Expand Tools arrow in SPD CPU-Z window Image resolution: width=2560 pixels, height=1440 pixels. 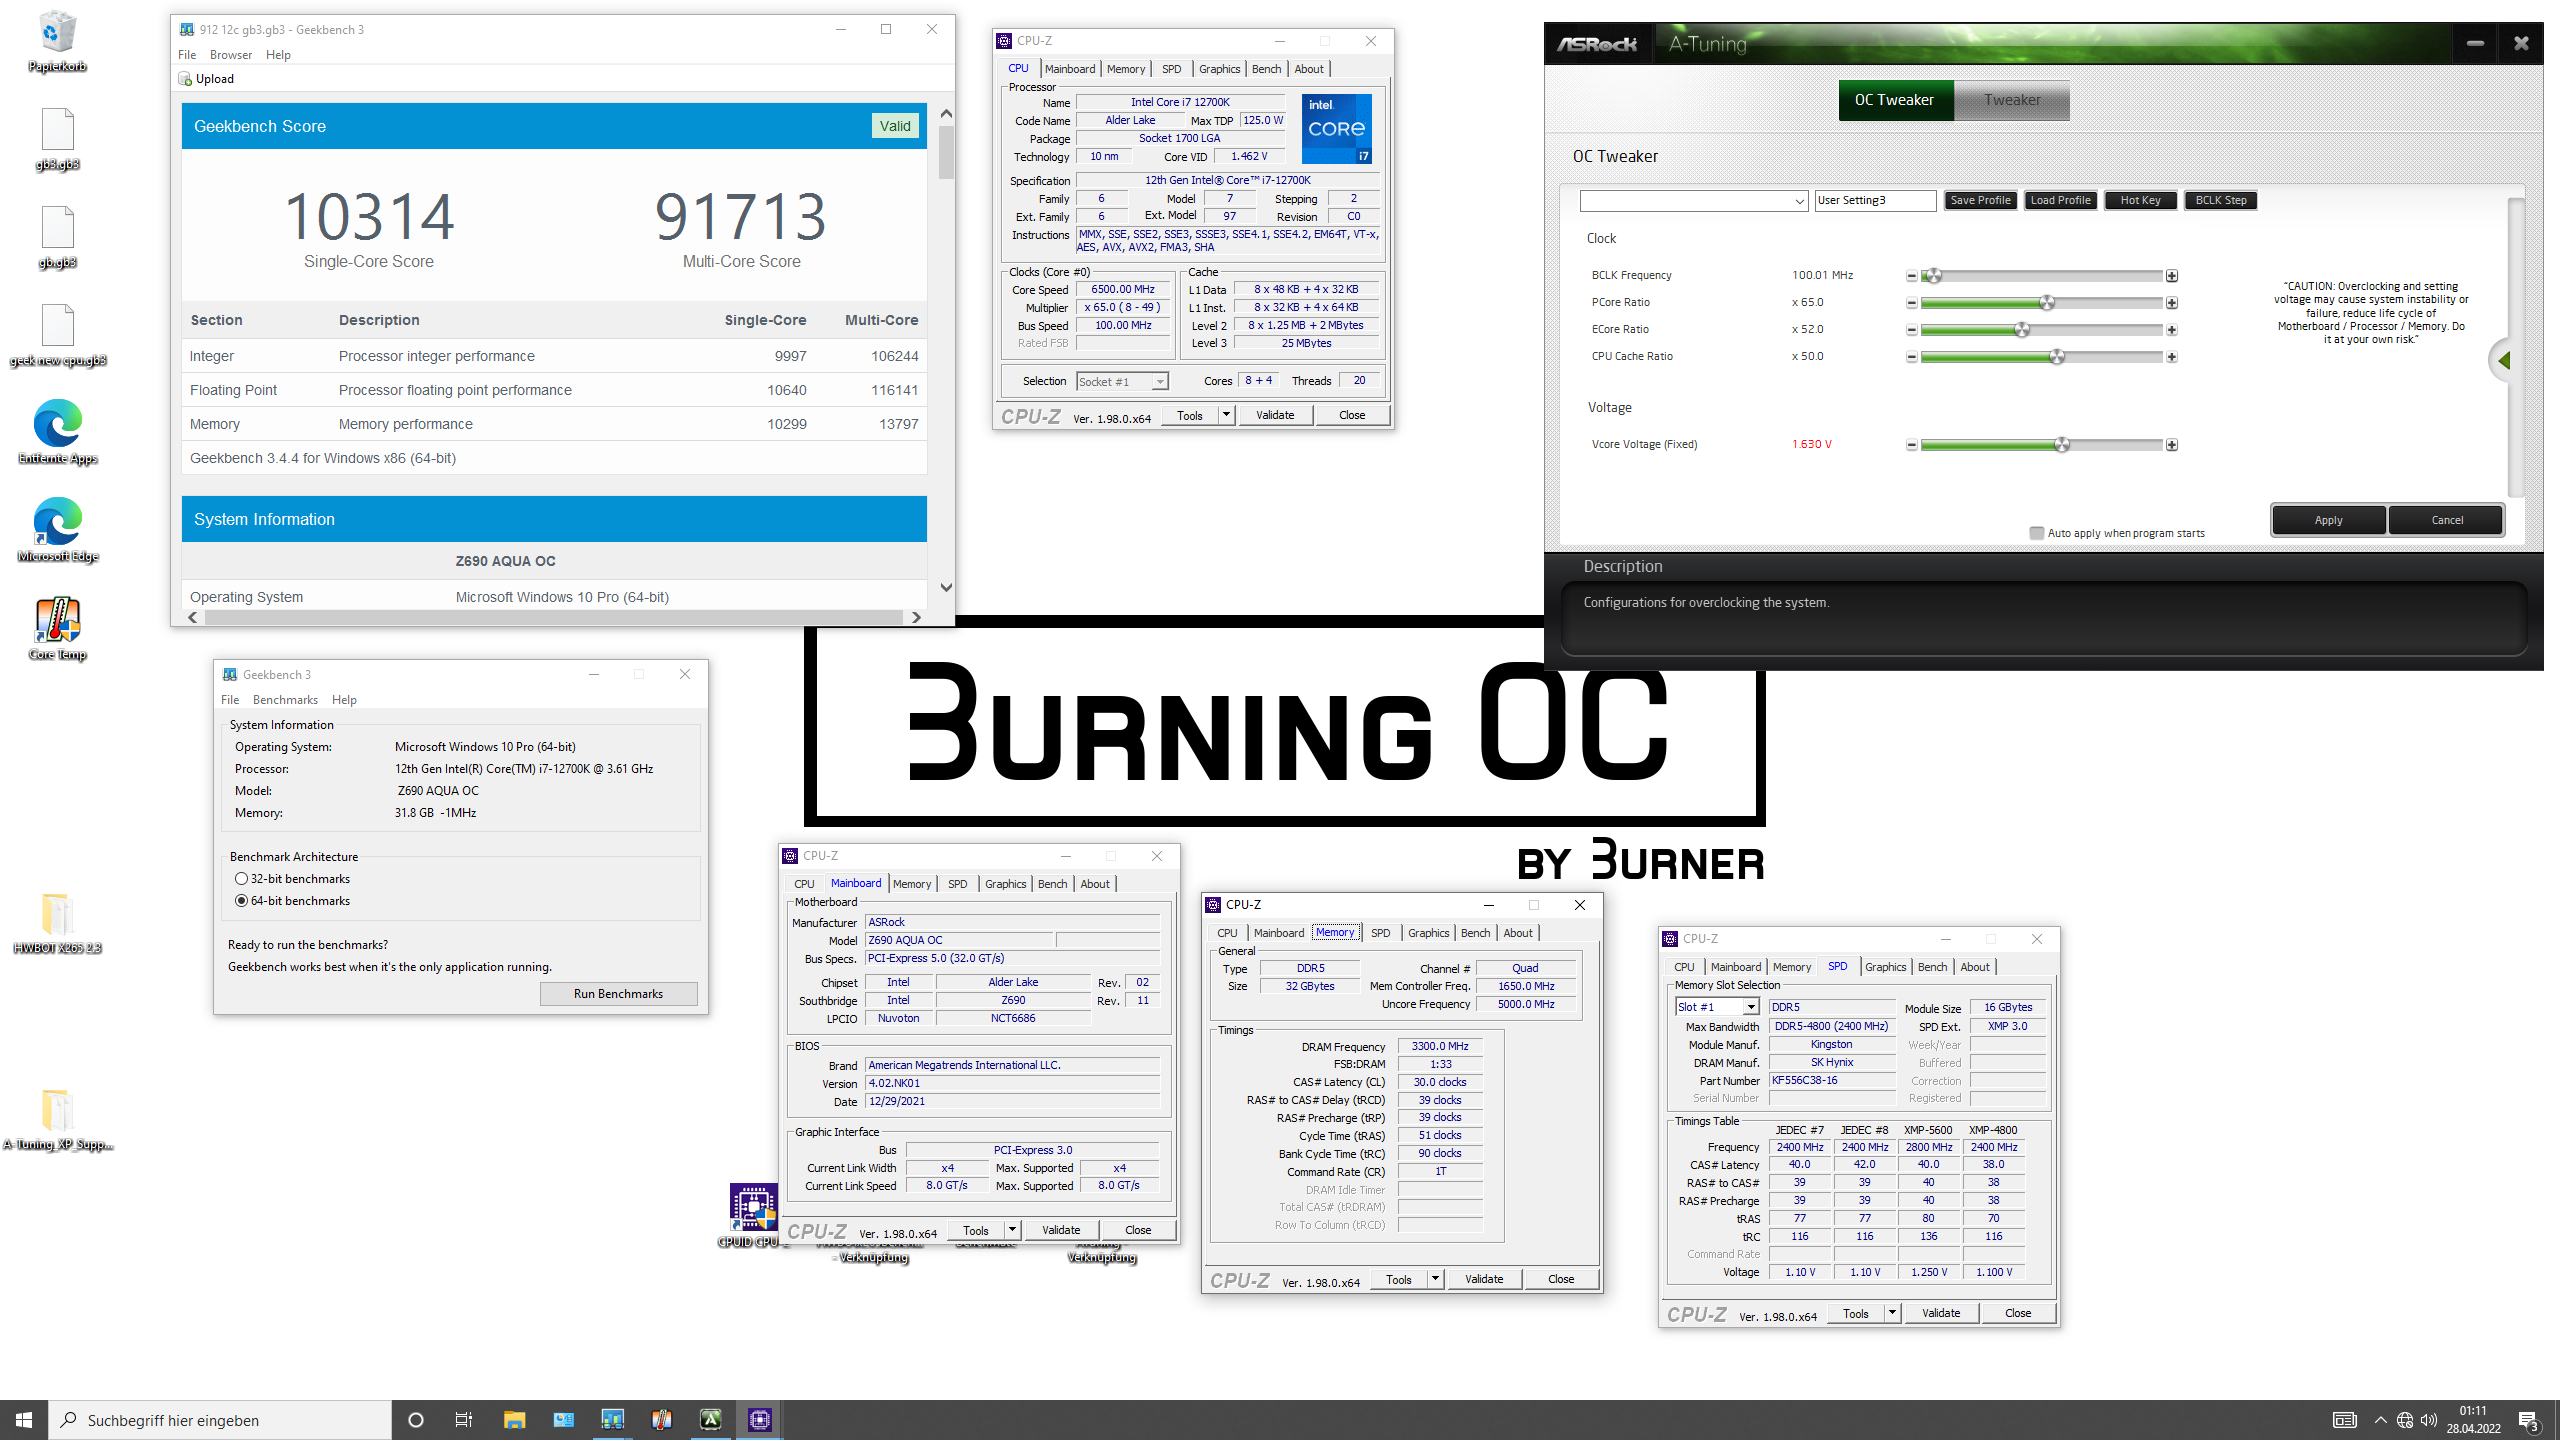point(1892,1313)
